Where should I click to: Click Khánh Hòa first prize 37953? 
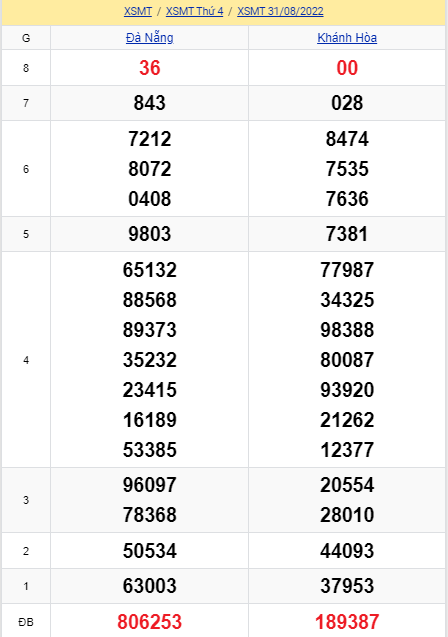coord(347,586)
